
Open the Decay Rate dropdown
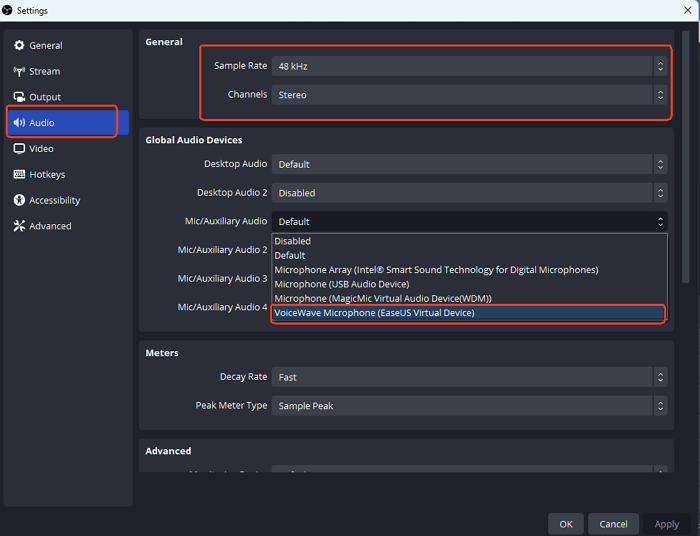pyautogui.click(x=469, y=377)
